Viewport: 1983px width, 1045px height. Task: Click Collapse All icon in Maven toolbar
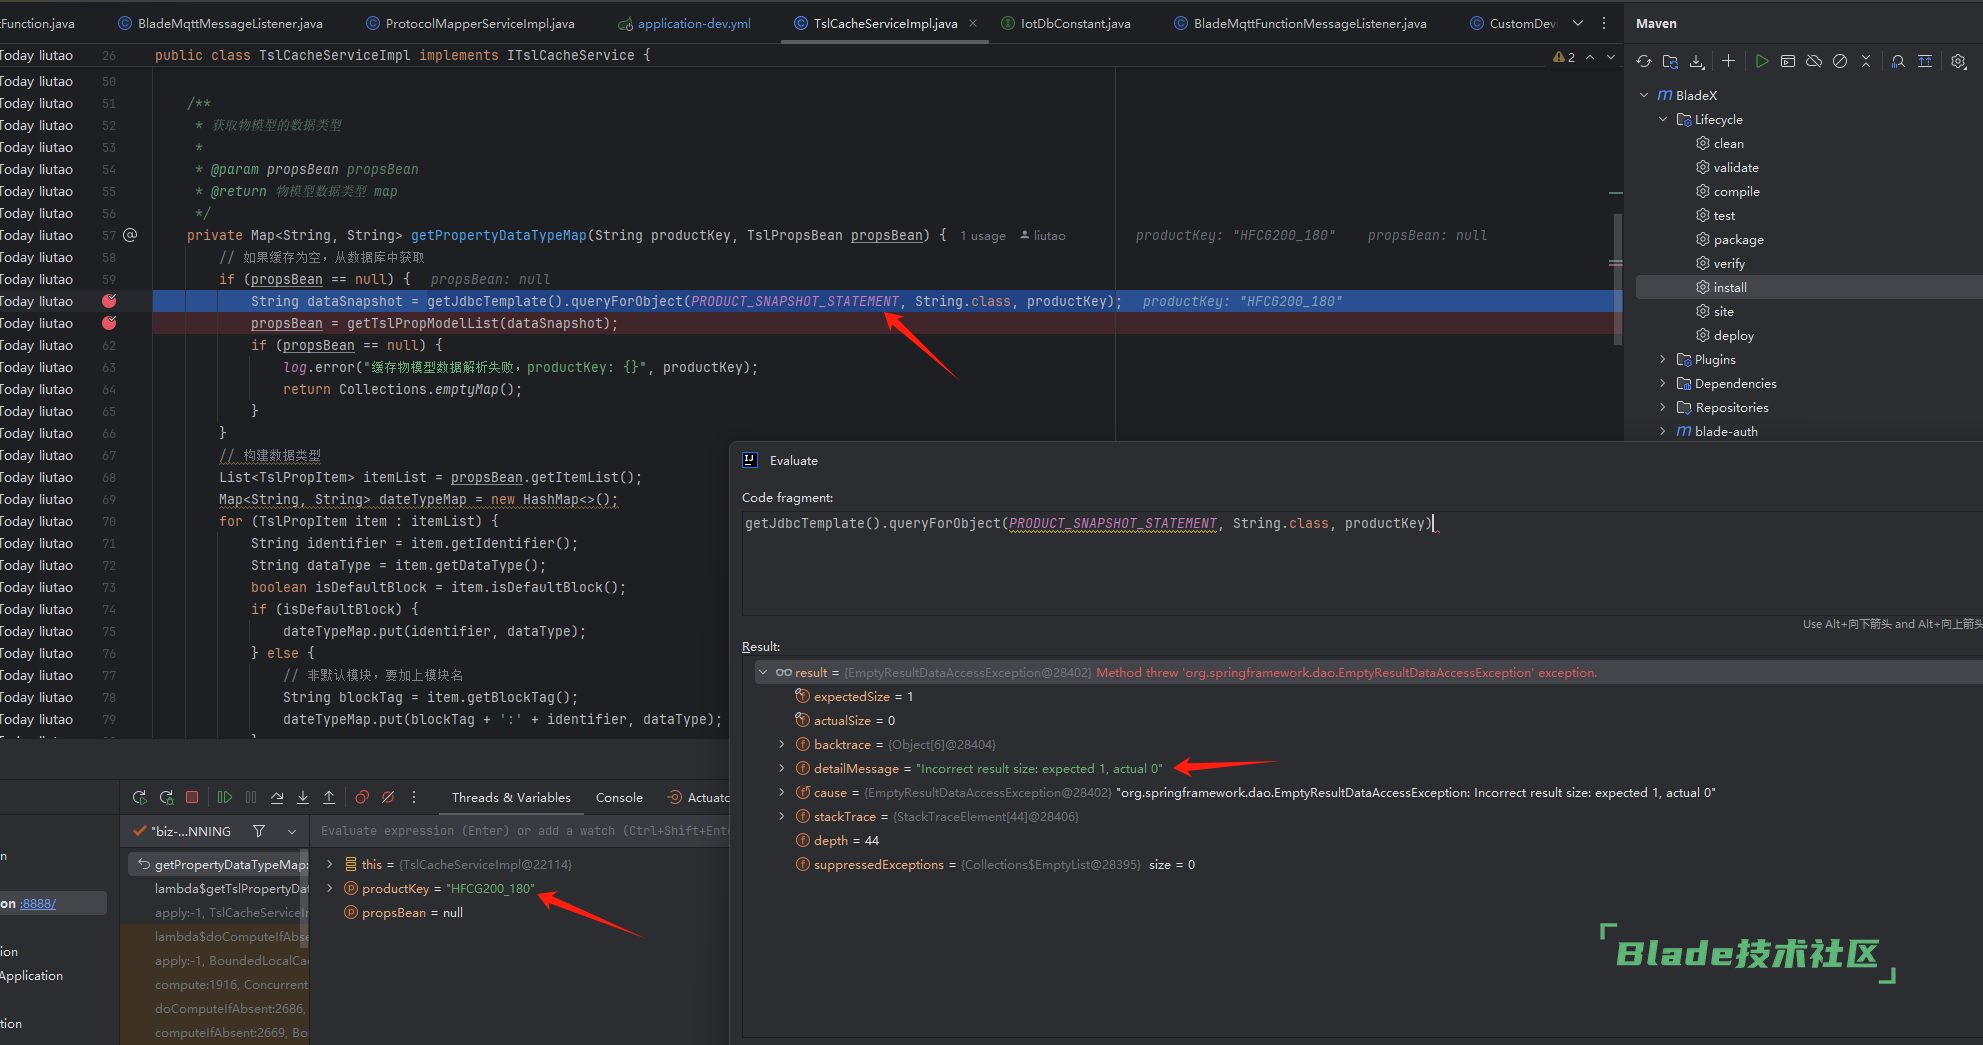(1866, 61)
